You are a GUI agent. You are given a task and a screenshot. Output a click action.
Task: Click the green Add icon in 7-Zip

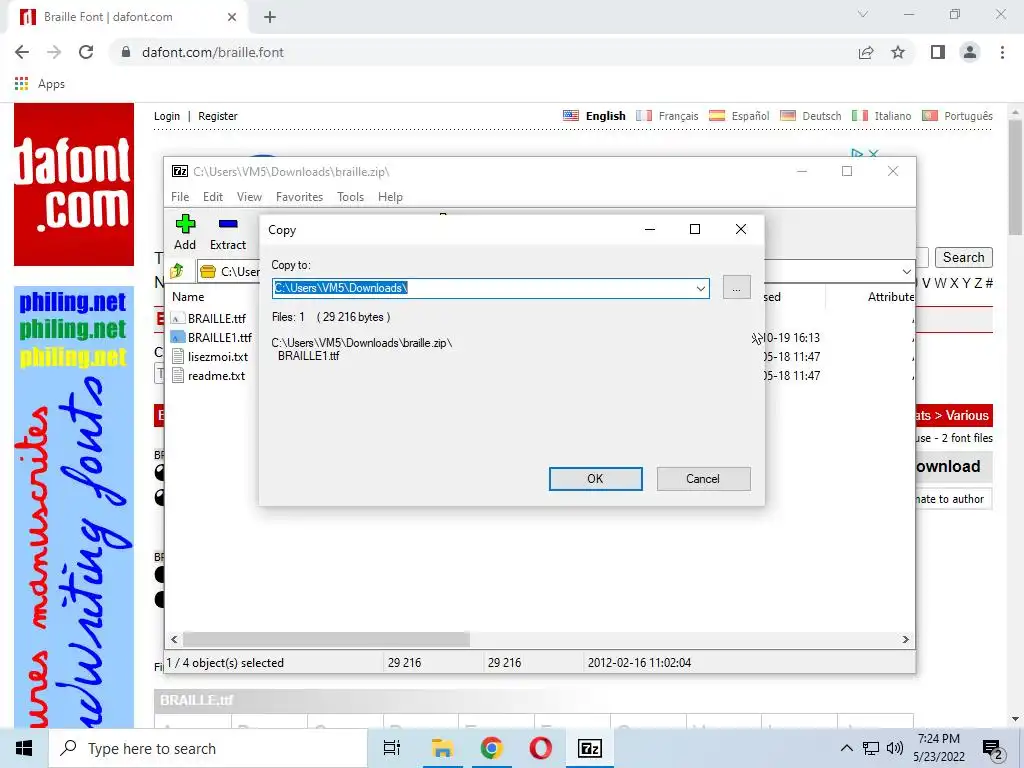[185, 225]
